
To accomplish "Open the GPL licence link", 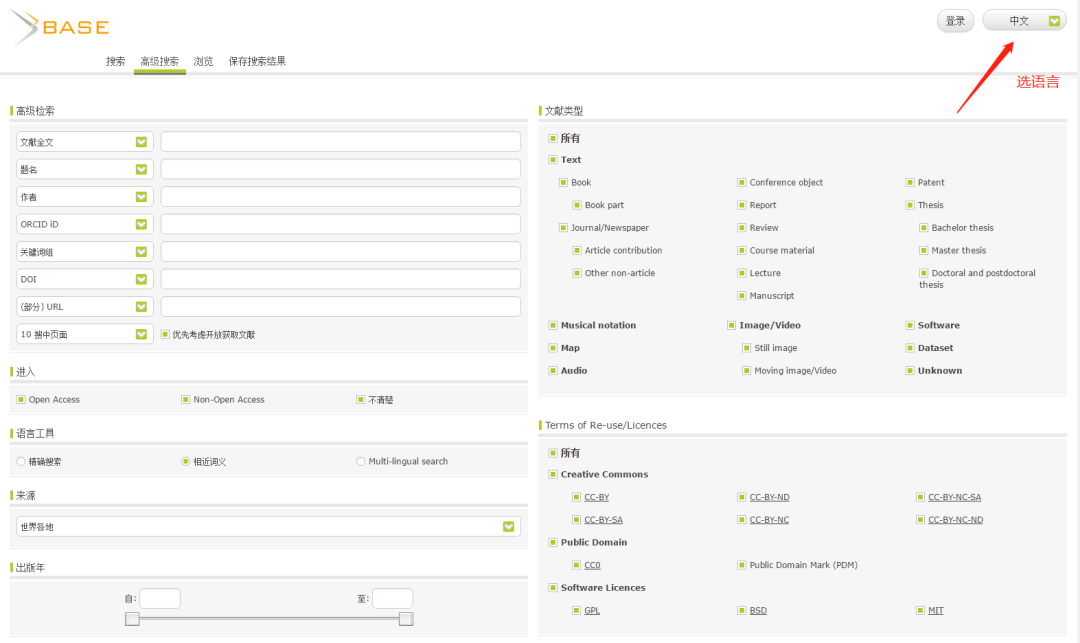I will pos(592,611).
